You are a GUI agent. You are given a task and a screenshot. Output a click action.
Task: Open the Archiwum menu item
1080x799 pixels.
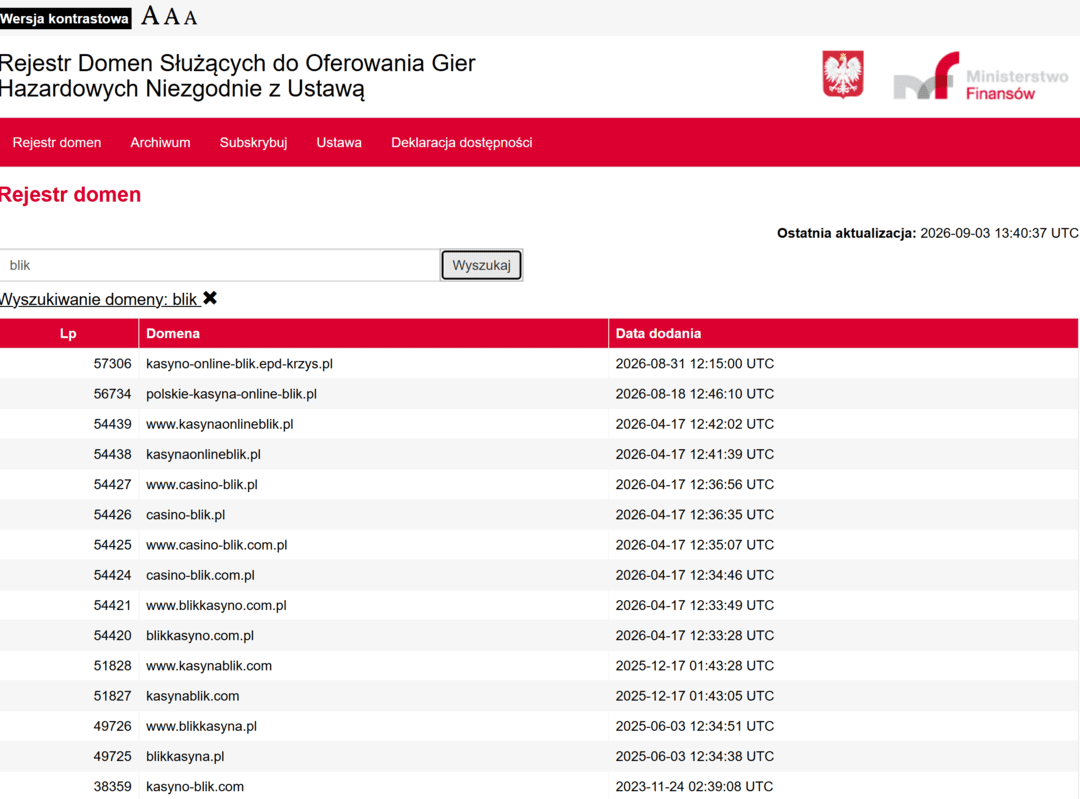point(160,143)
